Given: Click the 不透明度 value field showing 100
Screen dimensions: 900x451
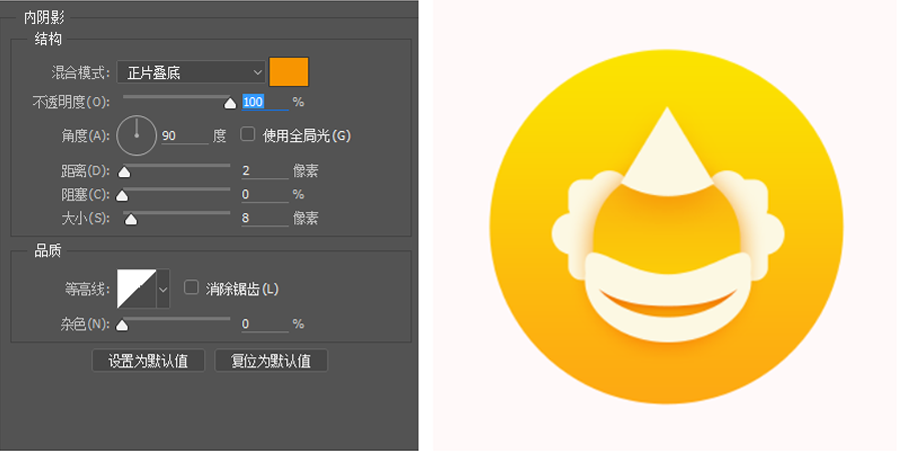Looking at the screenshot, I should pos(265,102).
